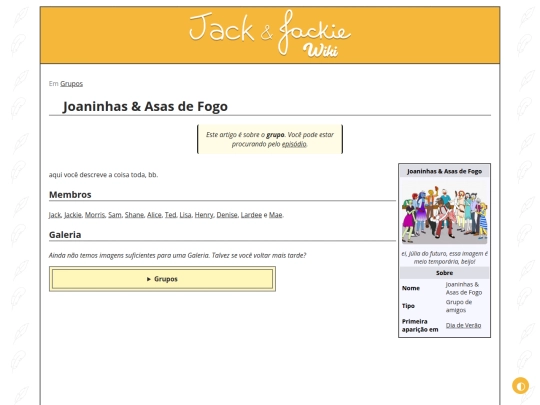
Task: Open Morris's member page link
Action: (x=95, y=215)
